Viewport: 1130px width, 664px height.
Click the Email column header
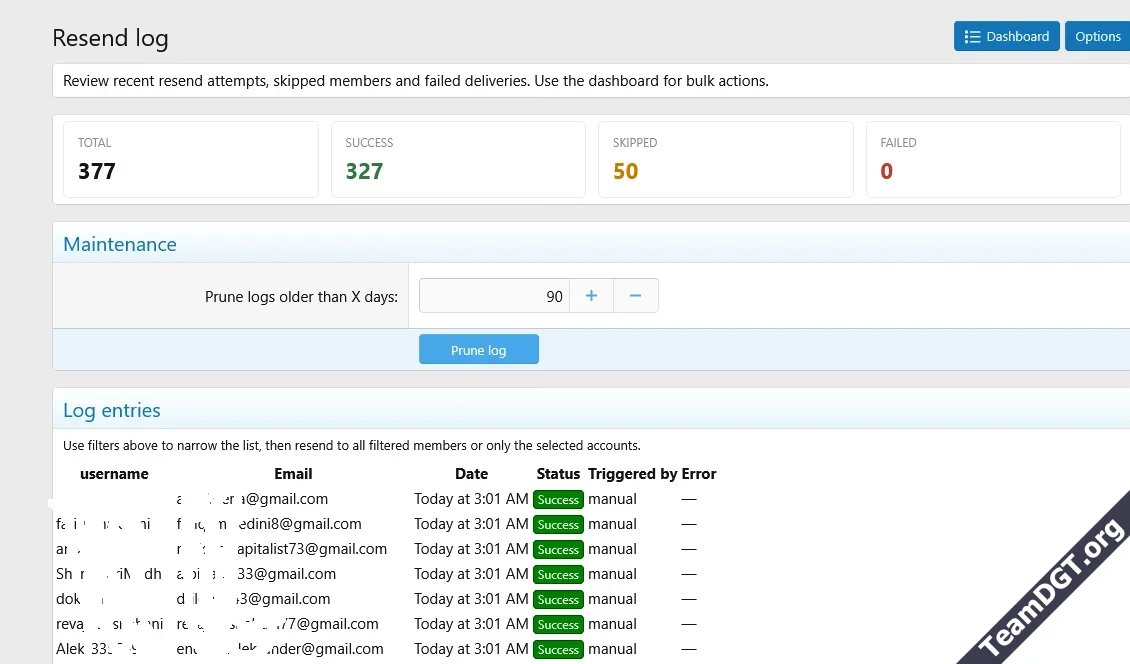(x=293, y=474)
